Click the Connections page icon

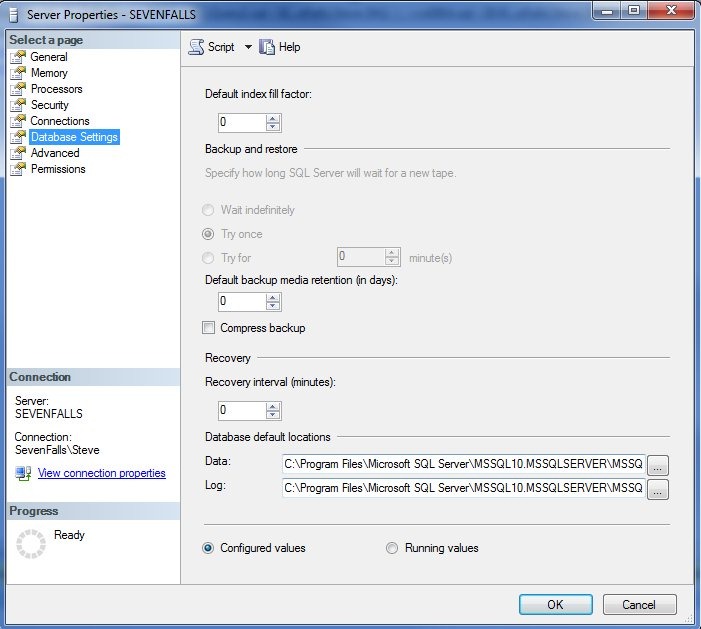point(17,121)
